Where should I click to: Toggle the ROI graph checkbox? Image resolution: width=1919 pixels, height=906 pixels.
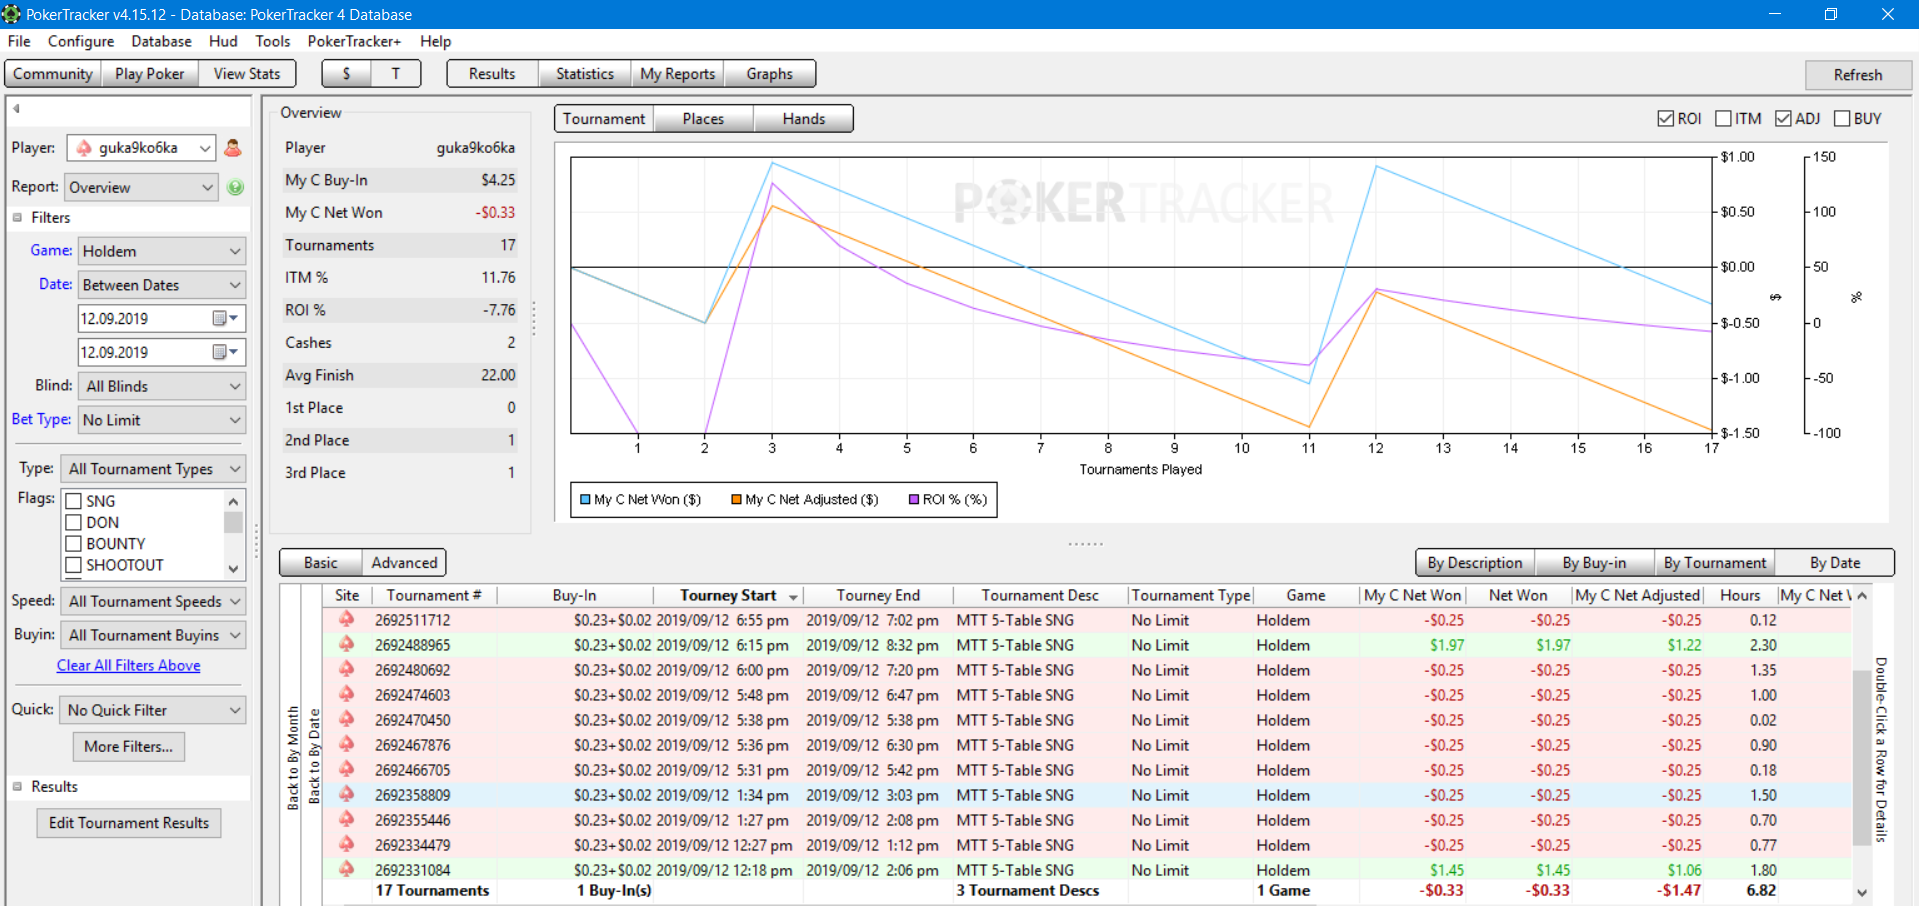pyautogui.click(x=1665, y=118)
